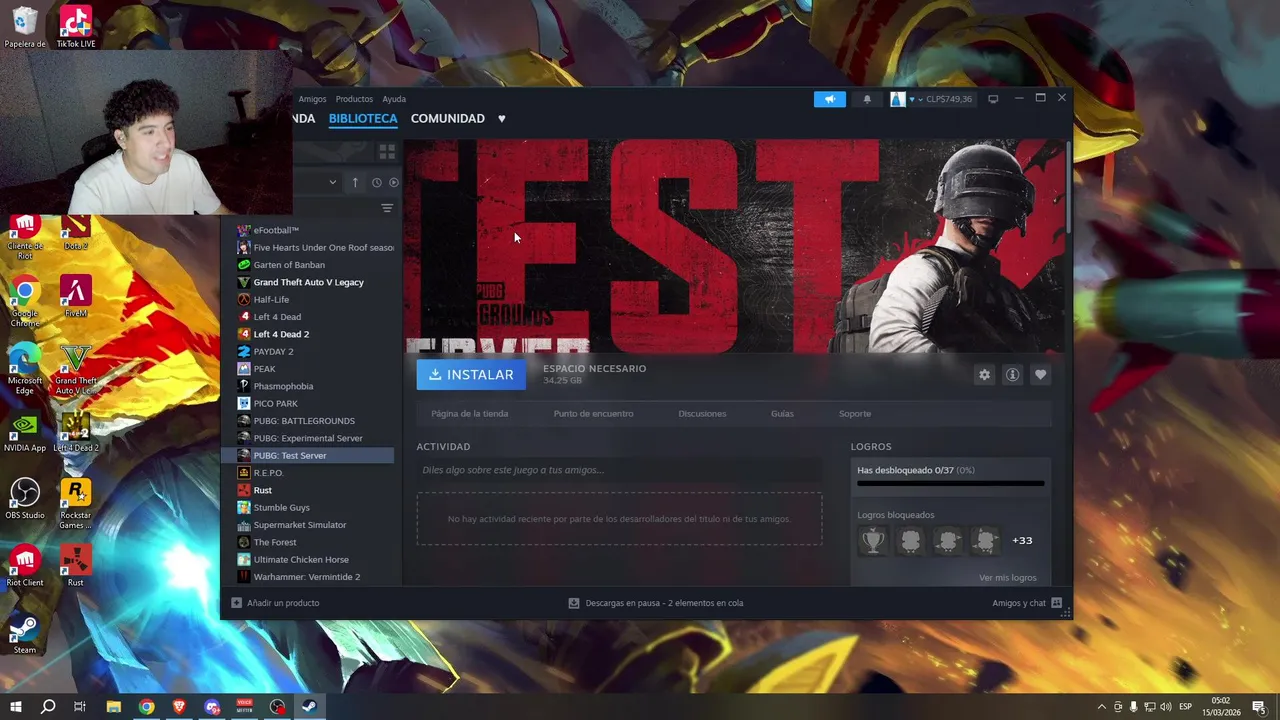Image resolution: width=1280 pixels, height=720 pixels.
Task: Open advanced library filter icon
Action: (387, 208)
